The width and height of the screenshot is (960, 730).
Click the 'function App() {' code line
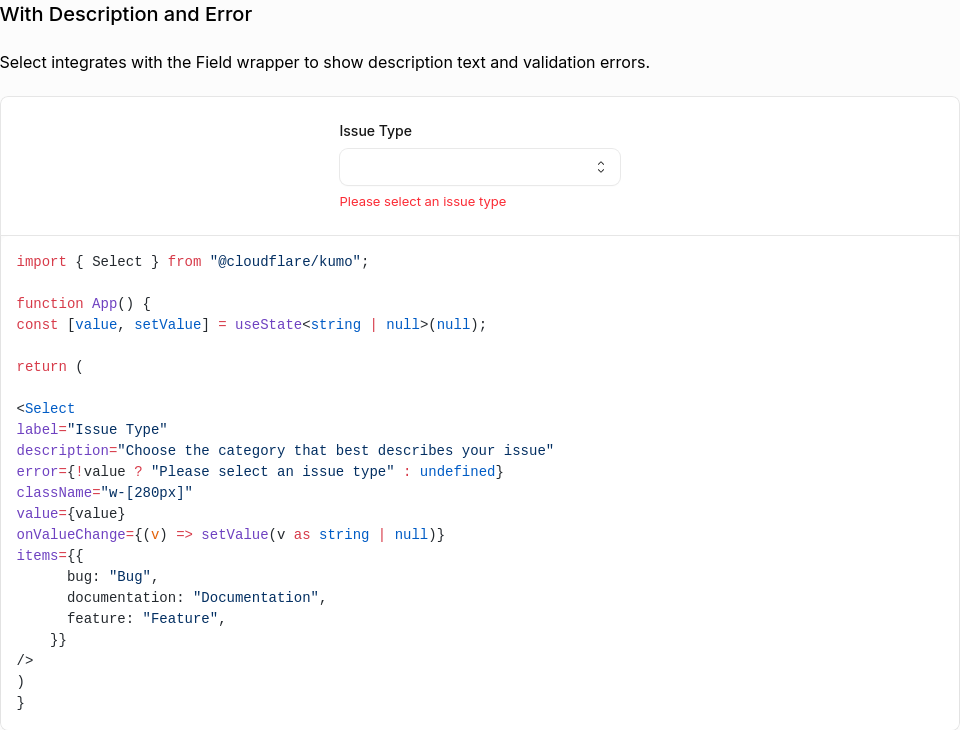pyautogui.click(x=83, y=303)
